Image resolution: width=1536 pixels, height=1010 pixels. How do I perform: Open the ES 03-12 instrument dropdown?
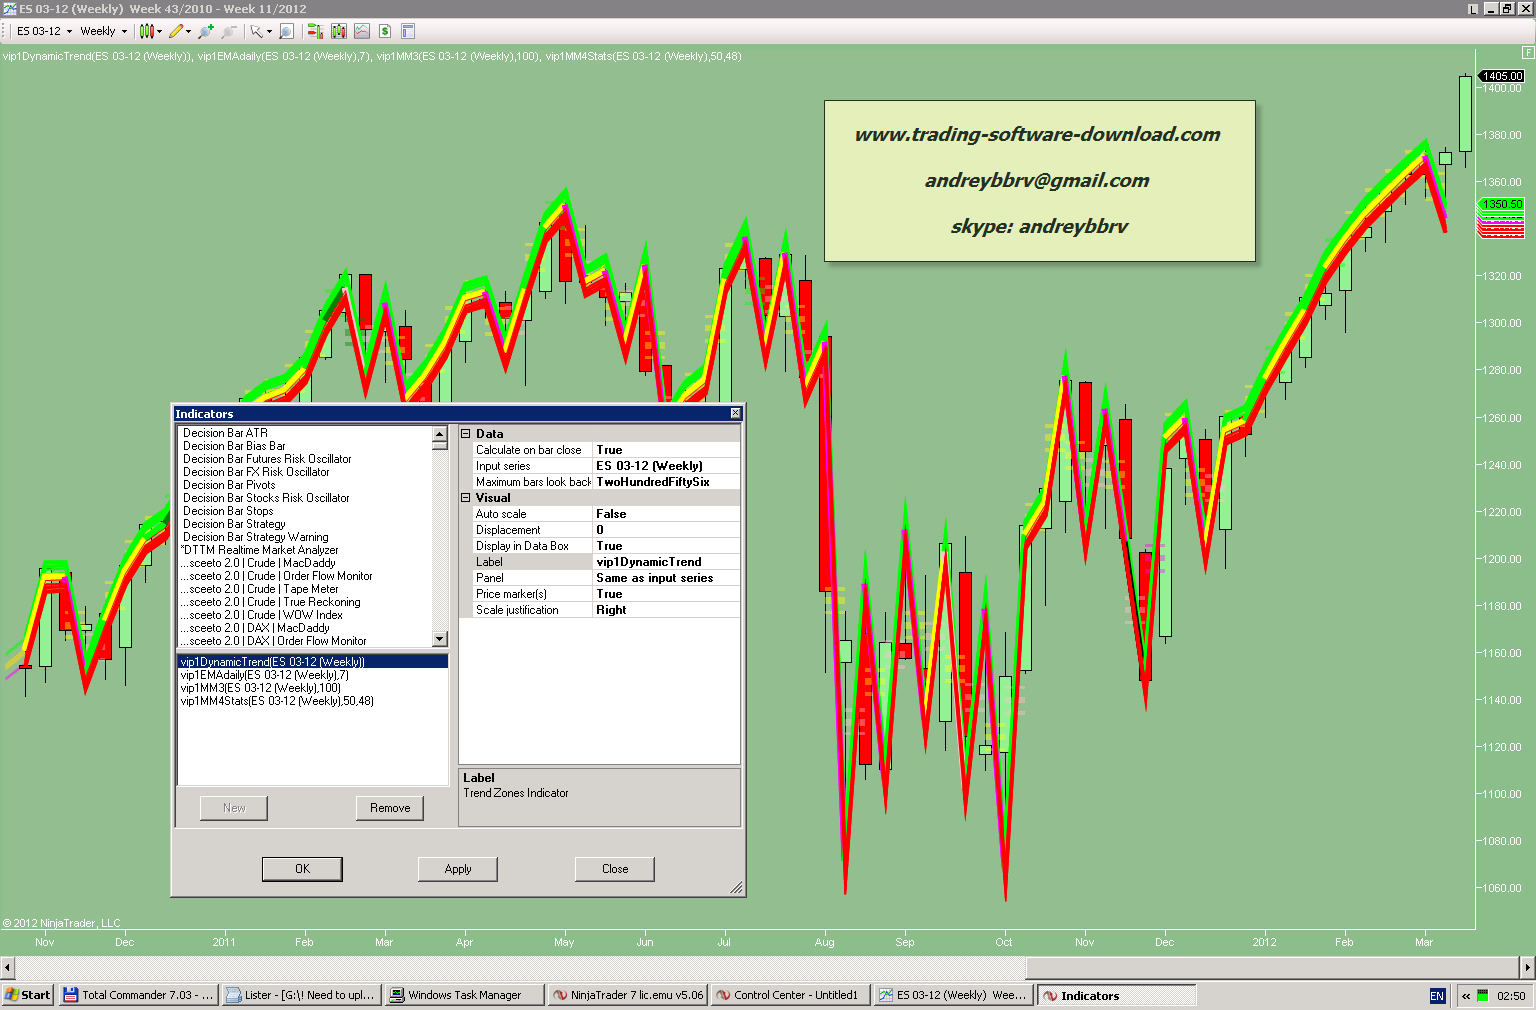[44, 31]
